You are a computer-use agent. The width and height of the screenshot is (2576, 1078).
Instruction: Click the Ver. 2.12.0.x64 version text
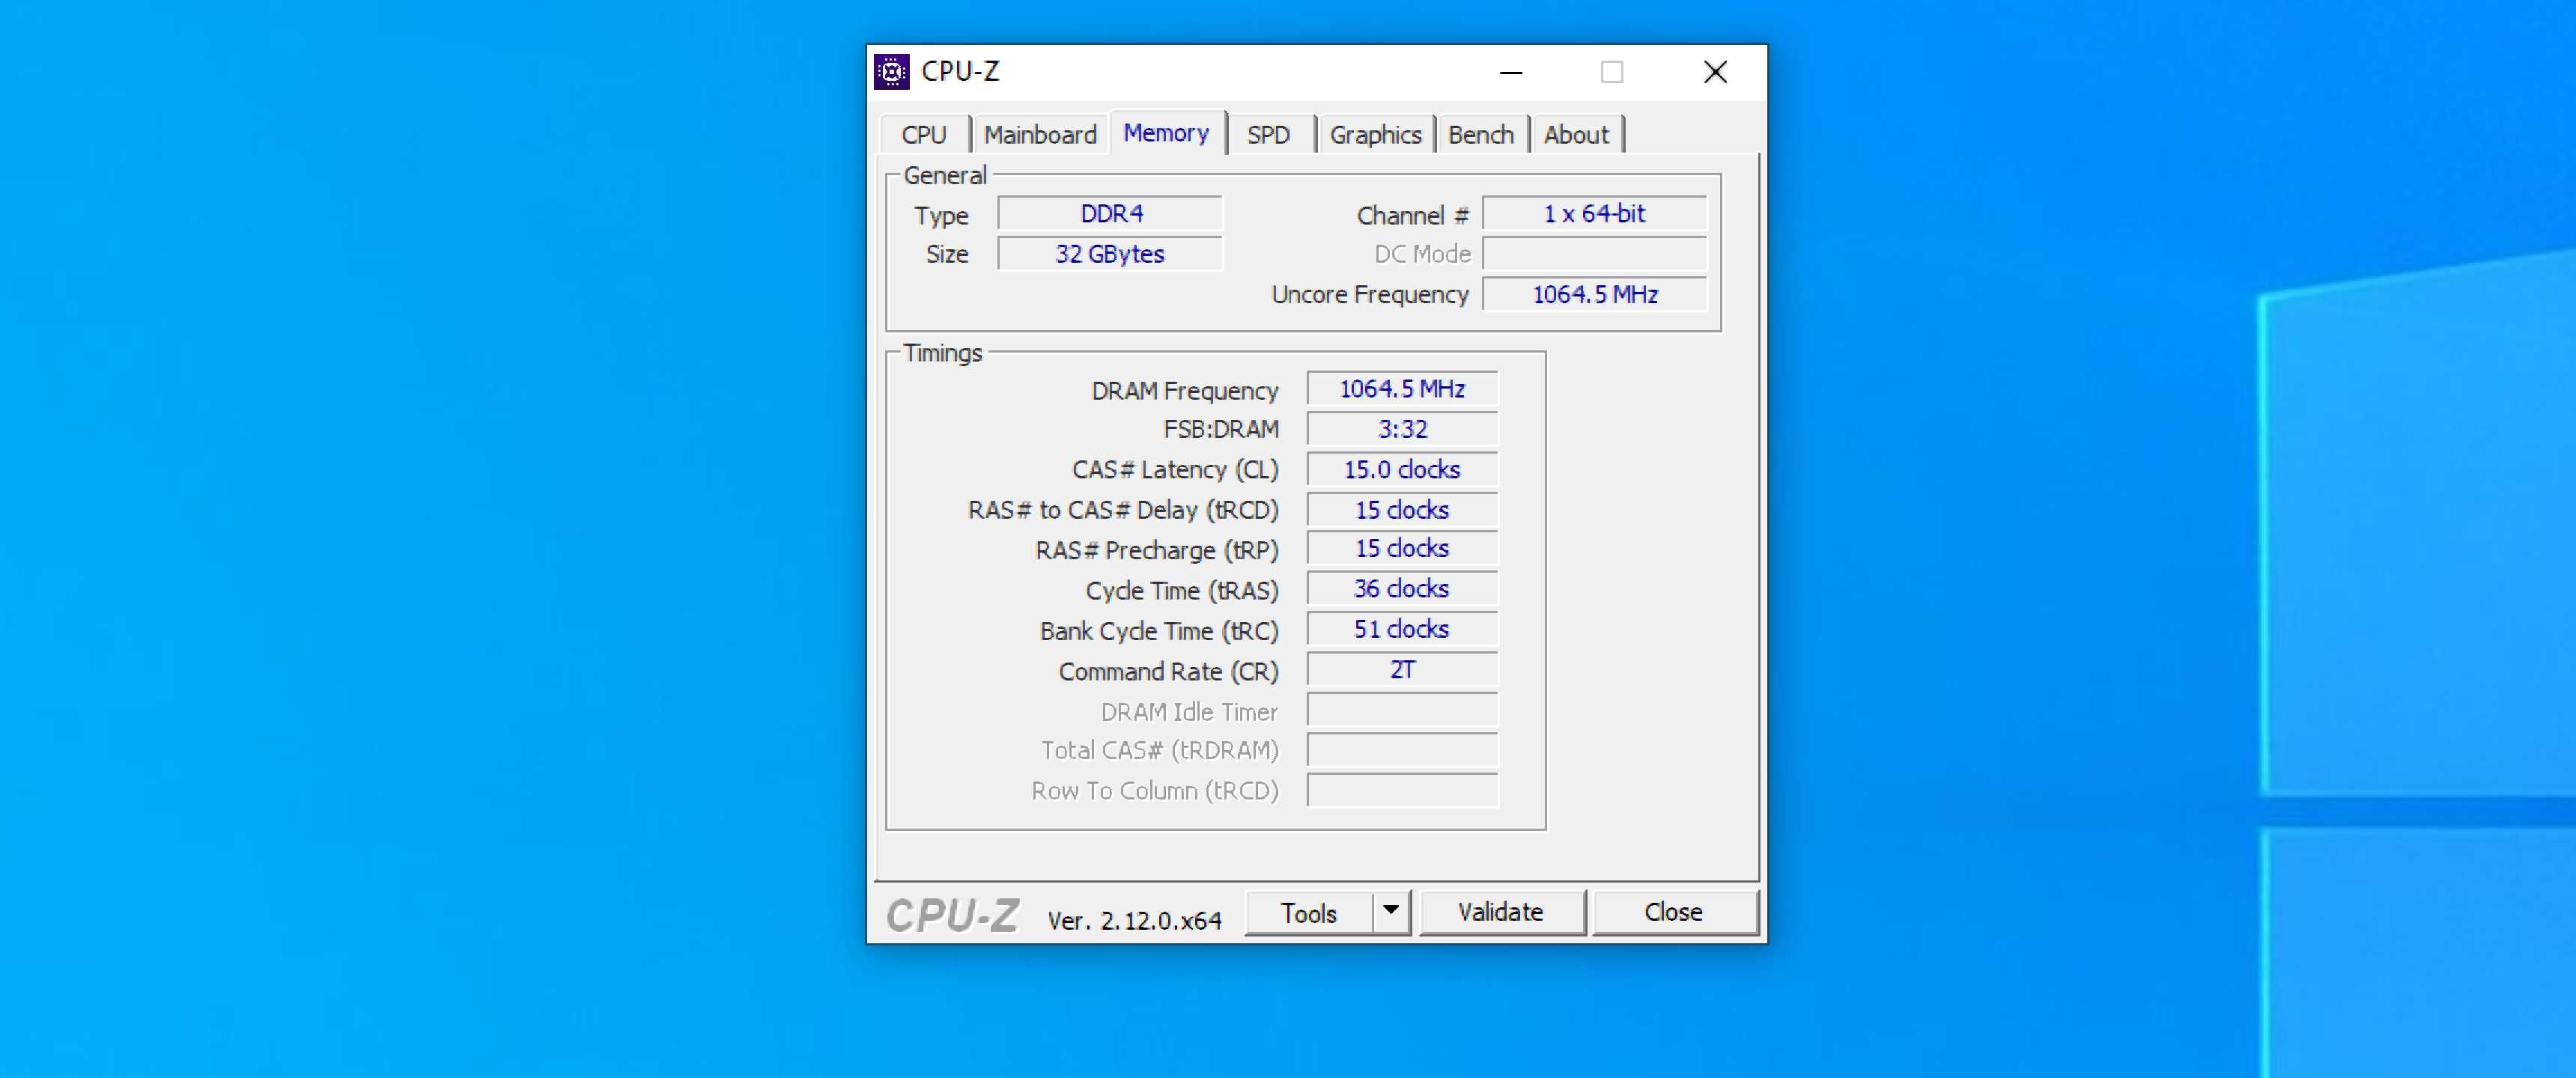(x=1134, y=921)
